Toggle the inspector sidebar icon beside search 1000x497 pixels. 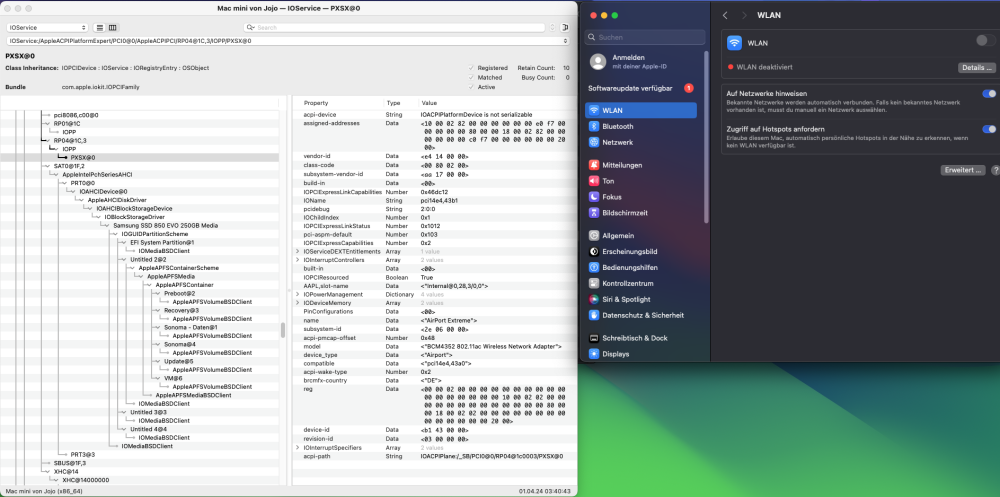(x=566, y=28)
